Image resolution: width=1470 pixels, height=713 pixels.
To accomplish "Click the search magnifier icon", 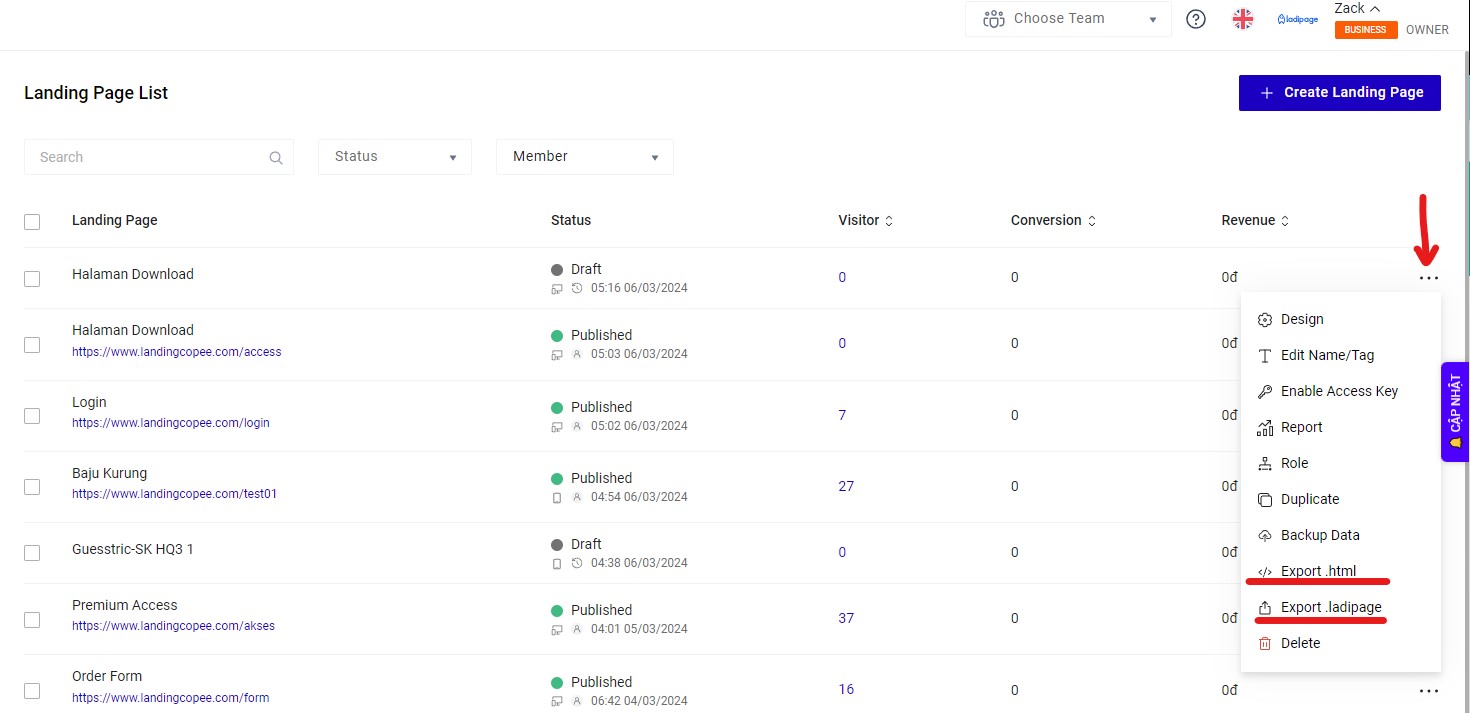I will [x=276, y=158].
